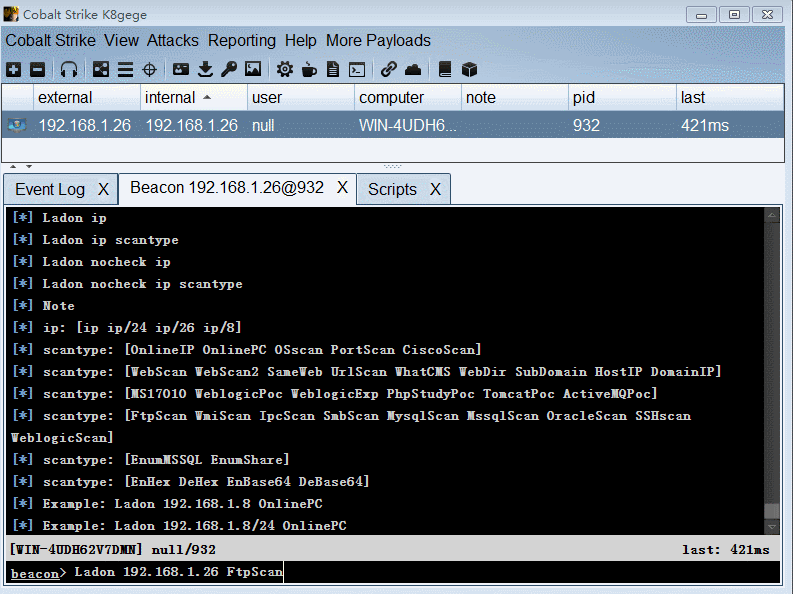Click the host file chain link icon
The height and width of the screenshot is (594, 793).
point(388,69)
